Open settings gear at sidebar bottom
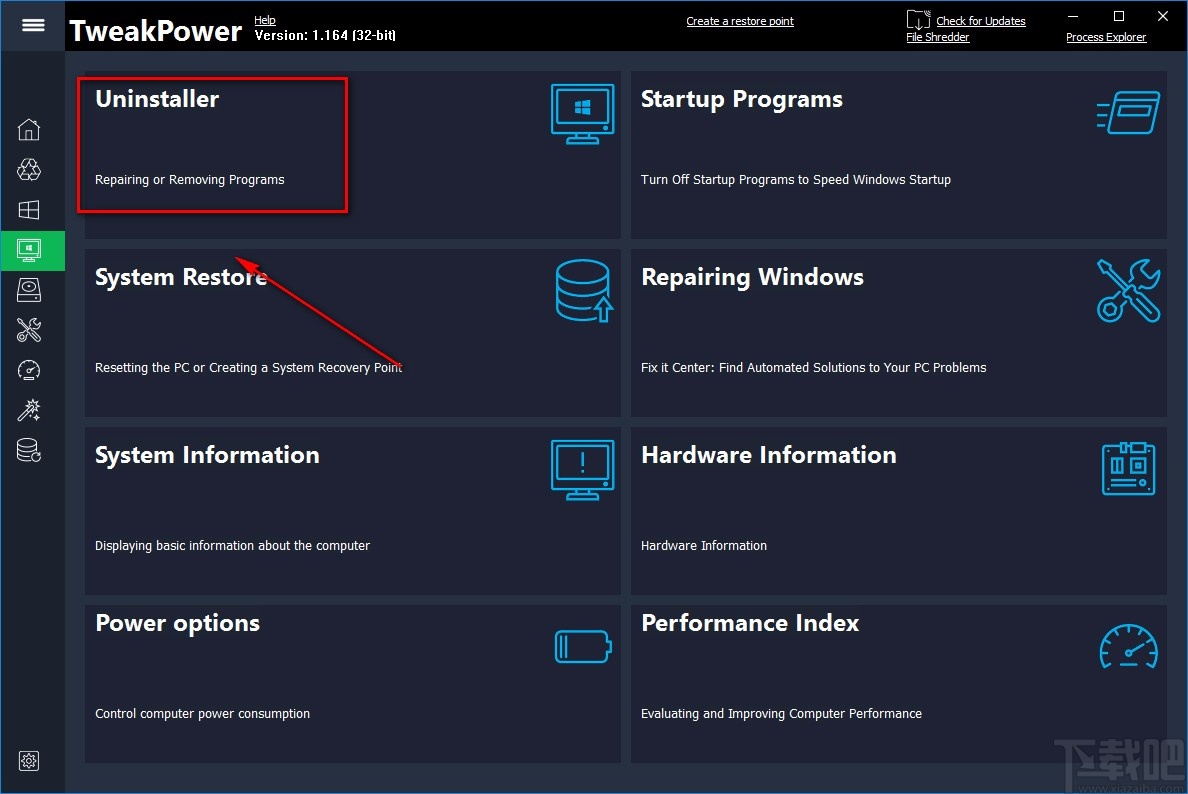Image resolution: width=1188 pixels, height=794 pixels. (29, 761)
